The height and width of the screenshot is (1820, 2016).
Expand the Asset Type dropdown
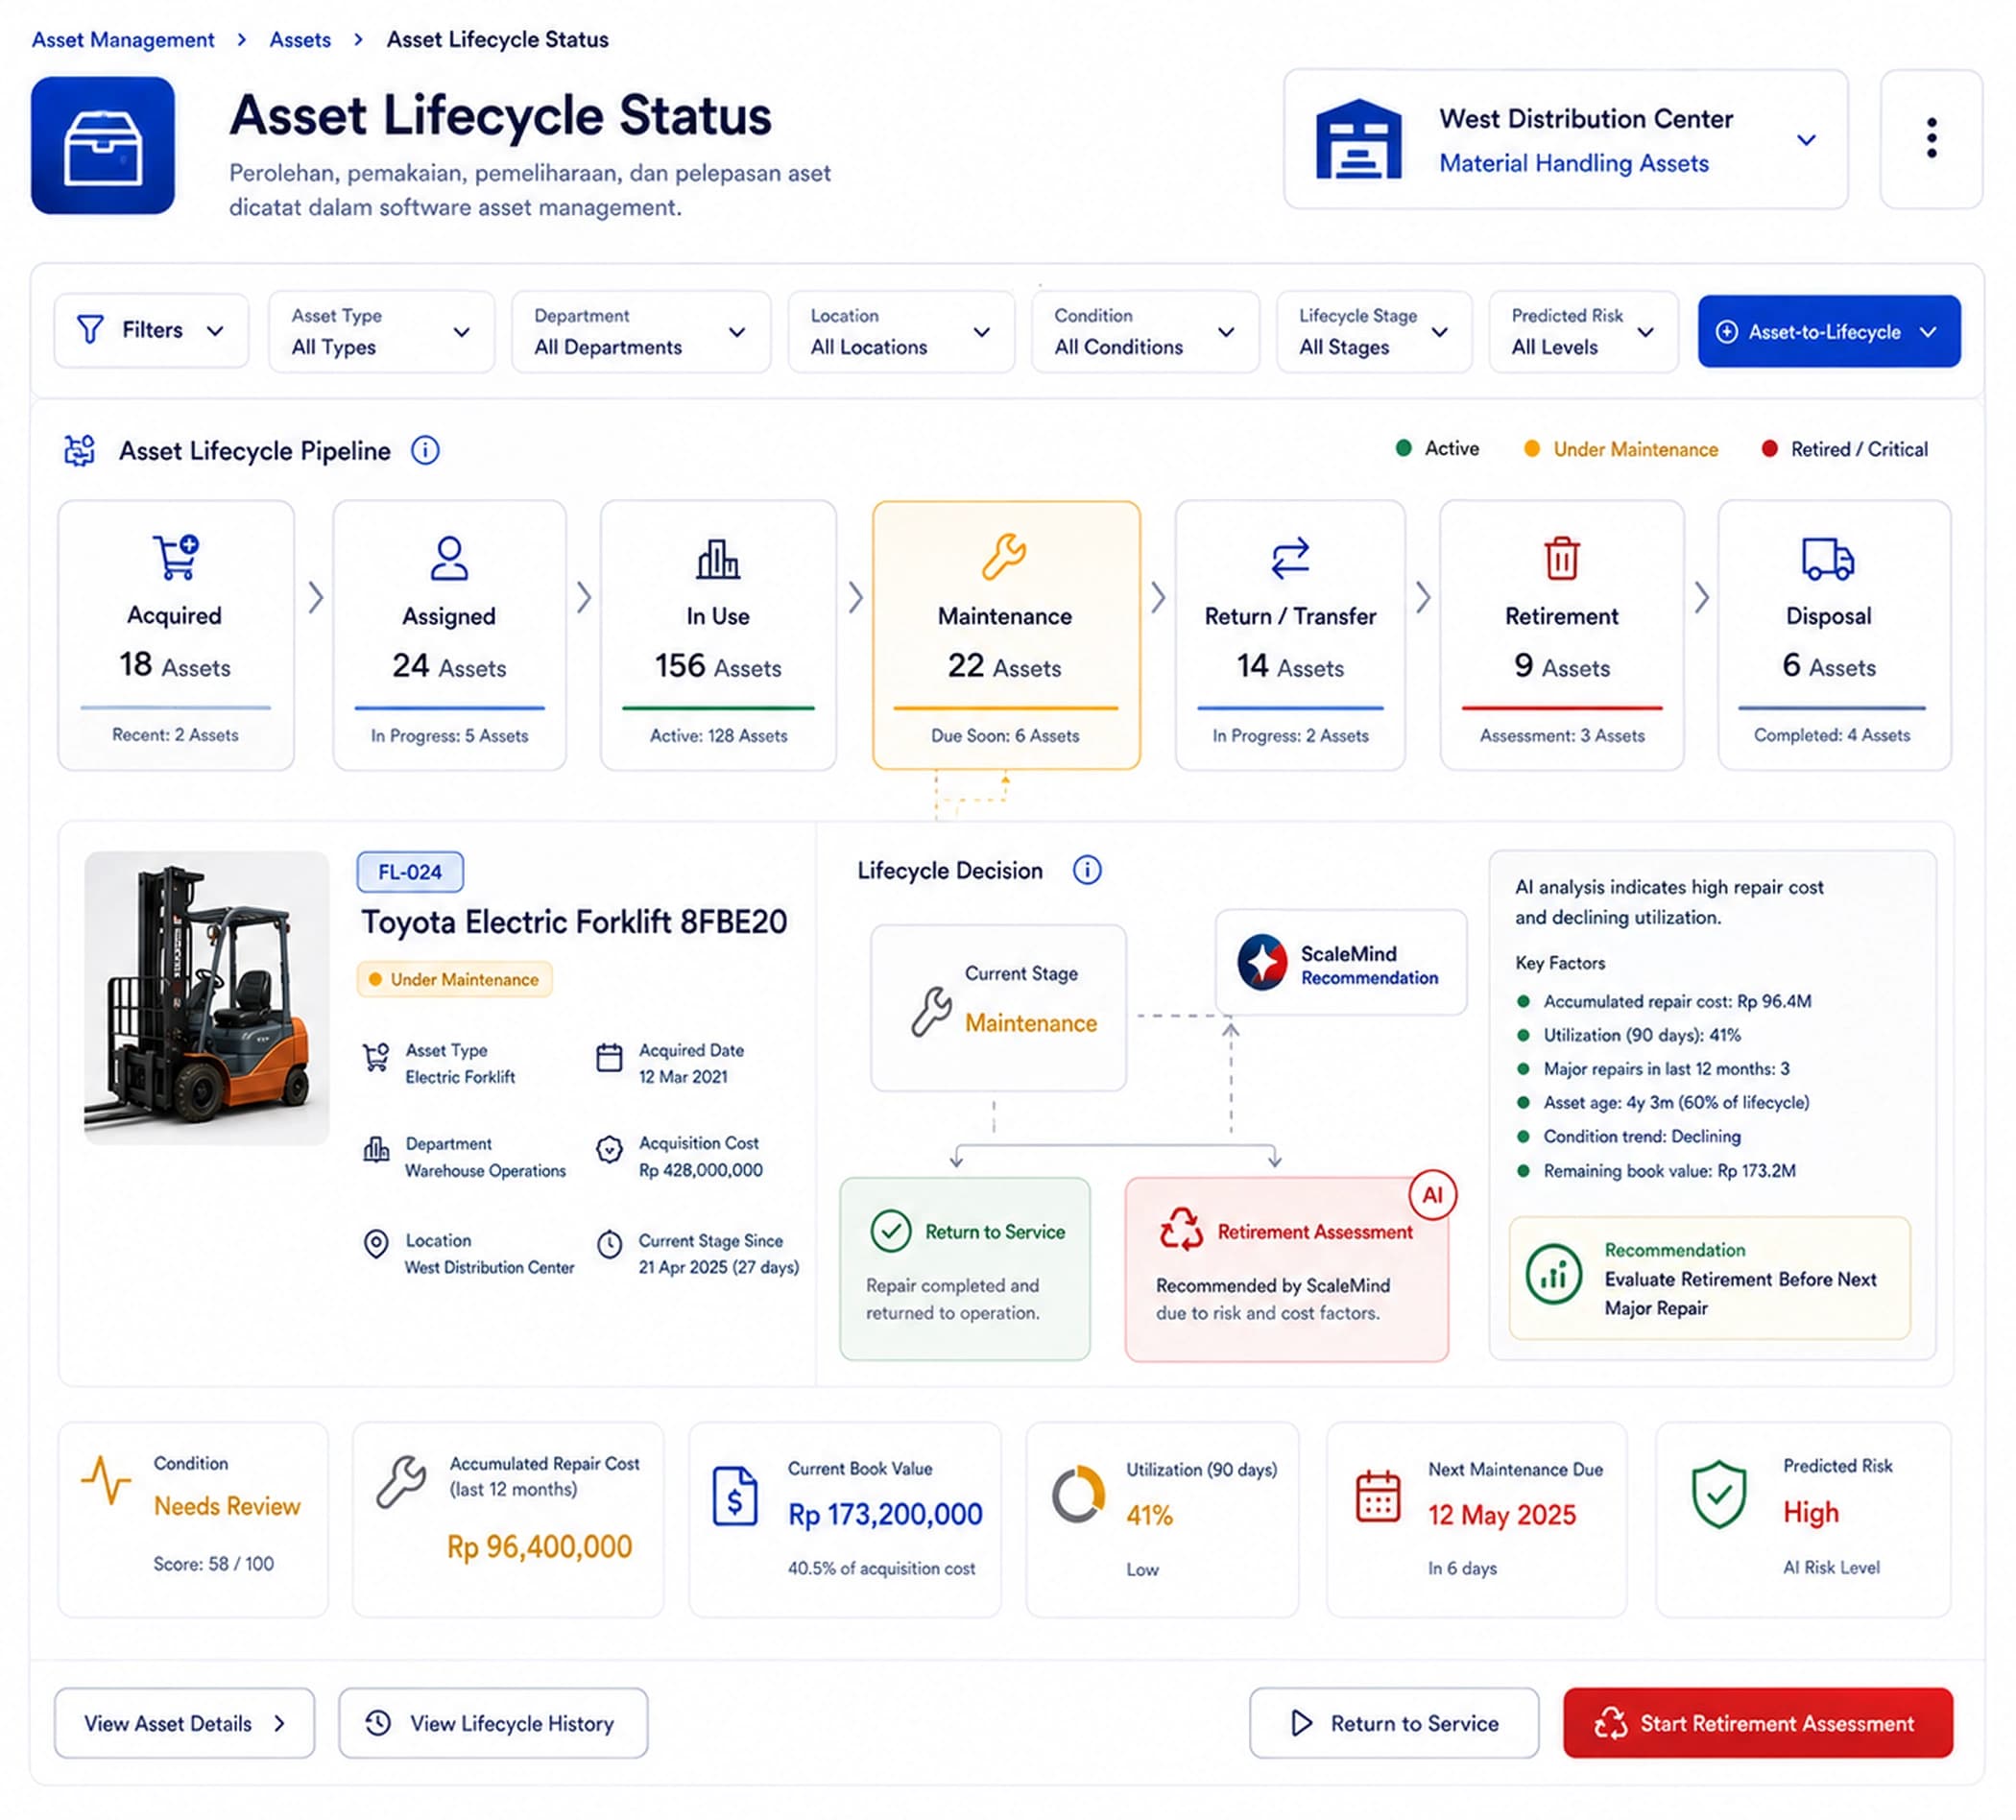(x=381, y=332)
